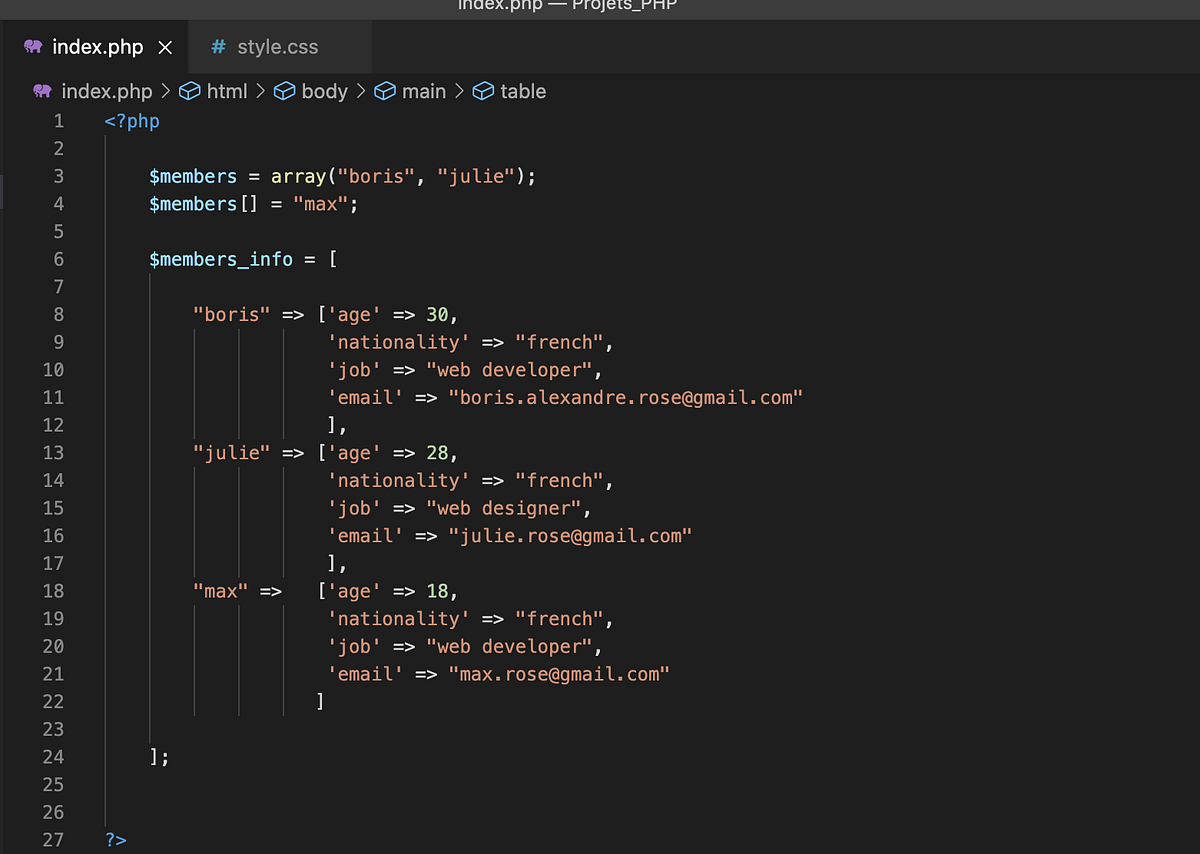The image size is (1200, 854).
Task: Expand the main element in the breadcrumb
Action: [424, 91]
